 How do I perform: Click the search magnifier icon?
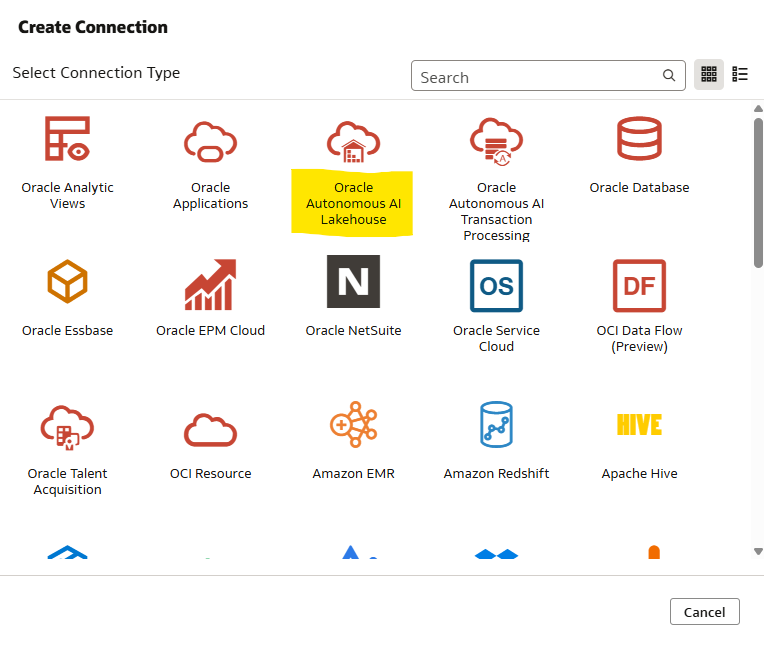(669, 76)
